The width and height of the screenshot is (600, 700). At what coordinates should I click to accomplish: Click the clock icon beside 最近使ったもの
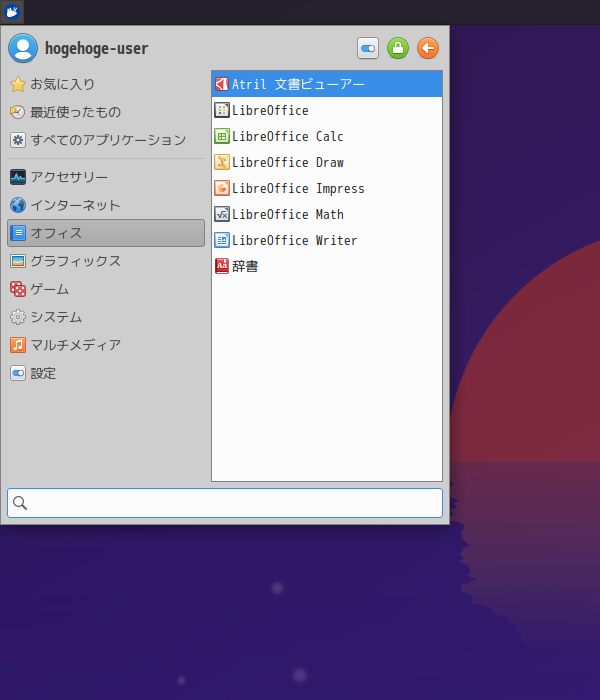(18, 112)
